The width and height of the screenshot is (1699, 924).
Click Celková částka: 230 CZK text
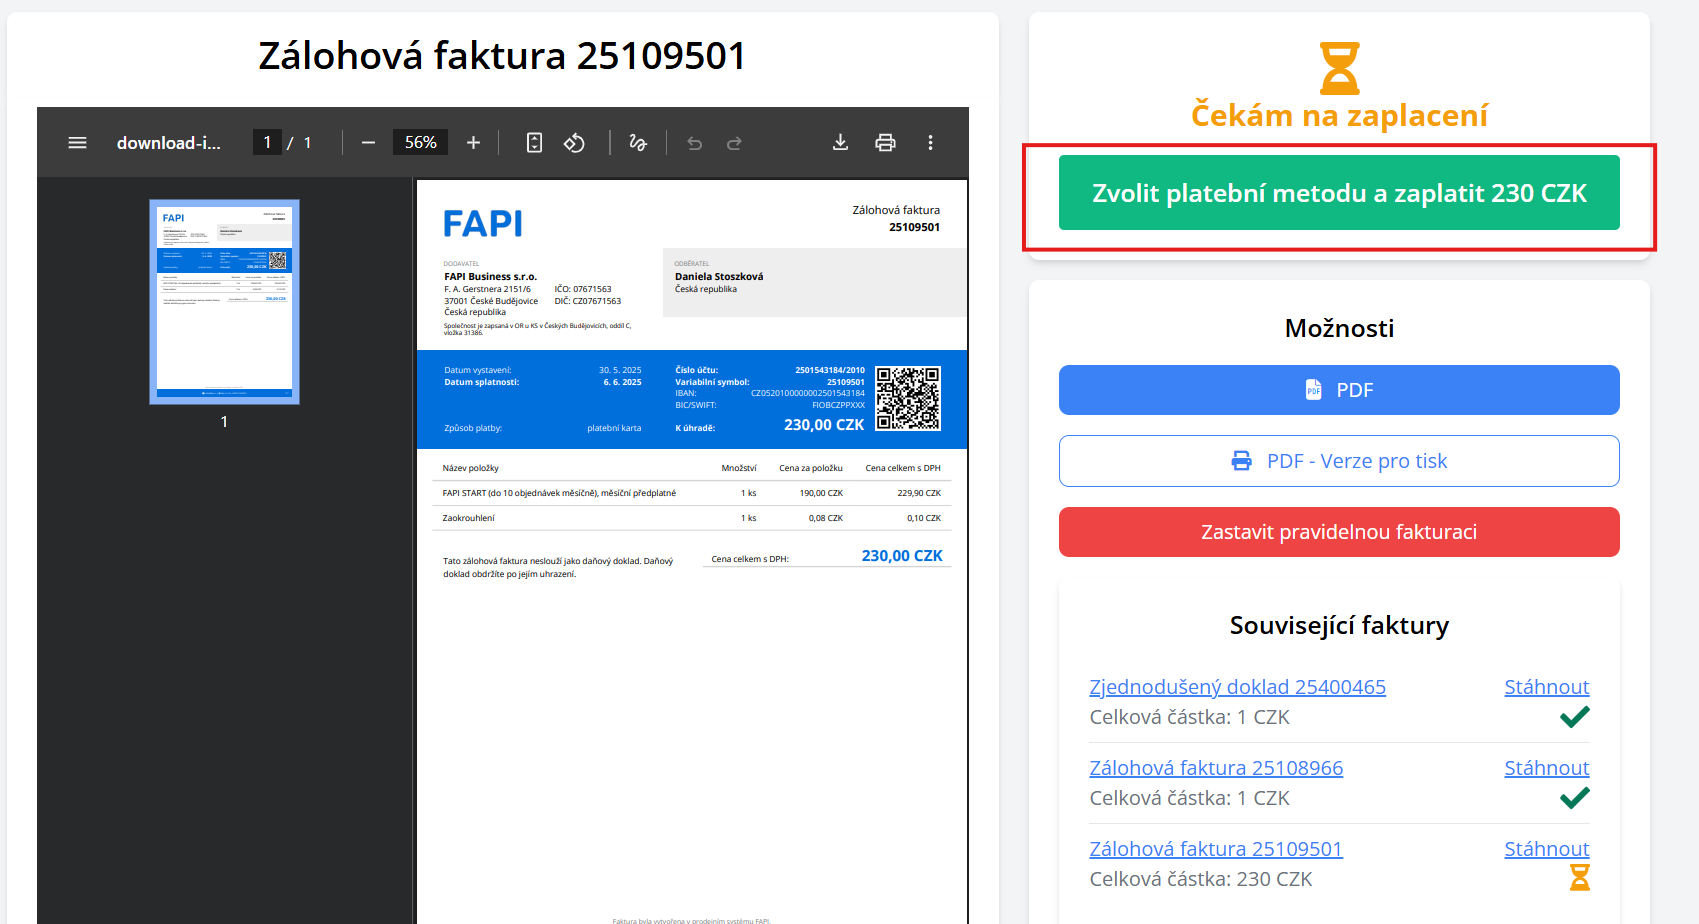pyautogui.click(x=1201, y=879)
